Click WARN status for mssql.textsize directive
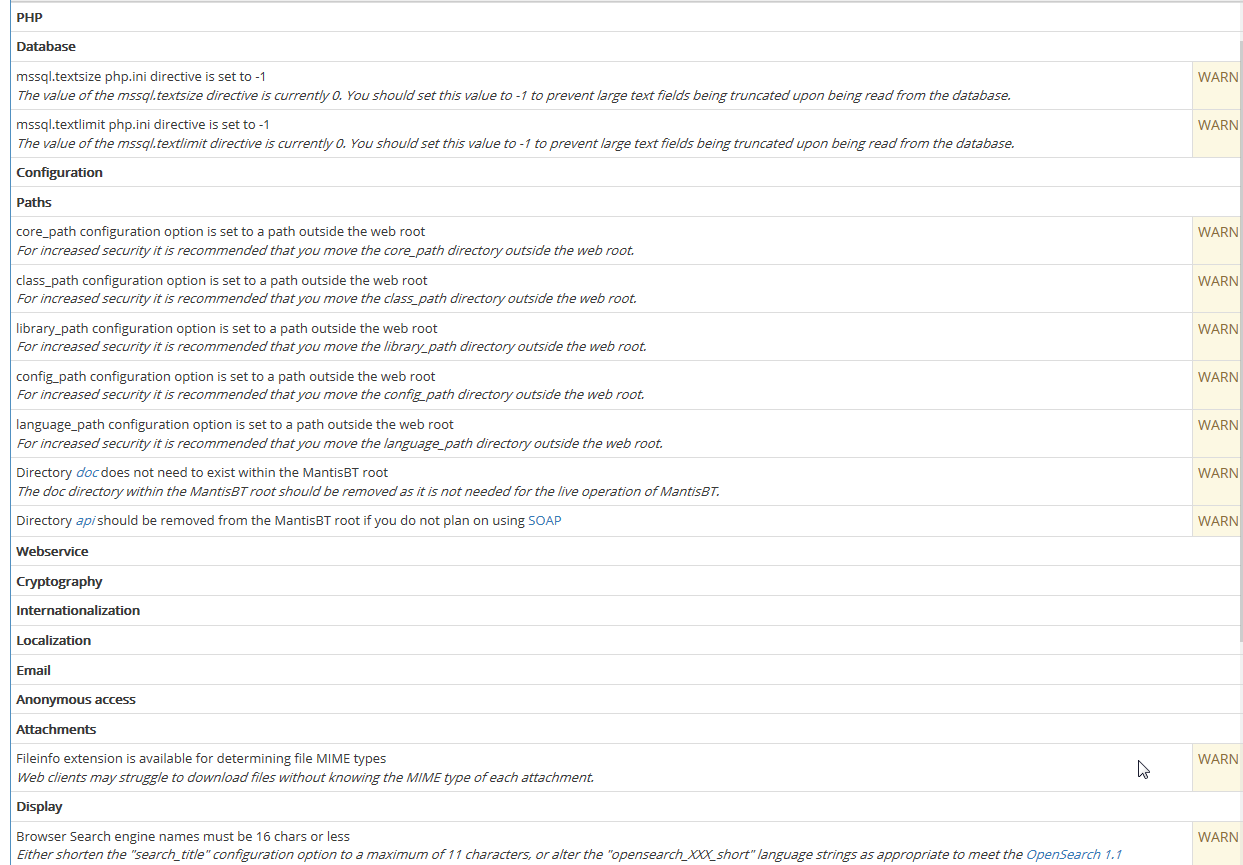Screen dimensions: 1243x865 coord(1217,77)
